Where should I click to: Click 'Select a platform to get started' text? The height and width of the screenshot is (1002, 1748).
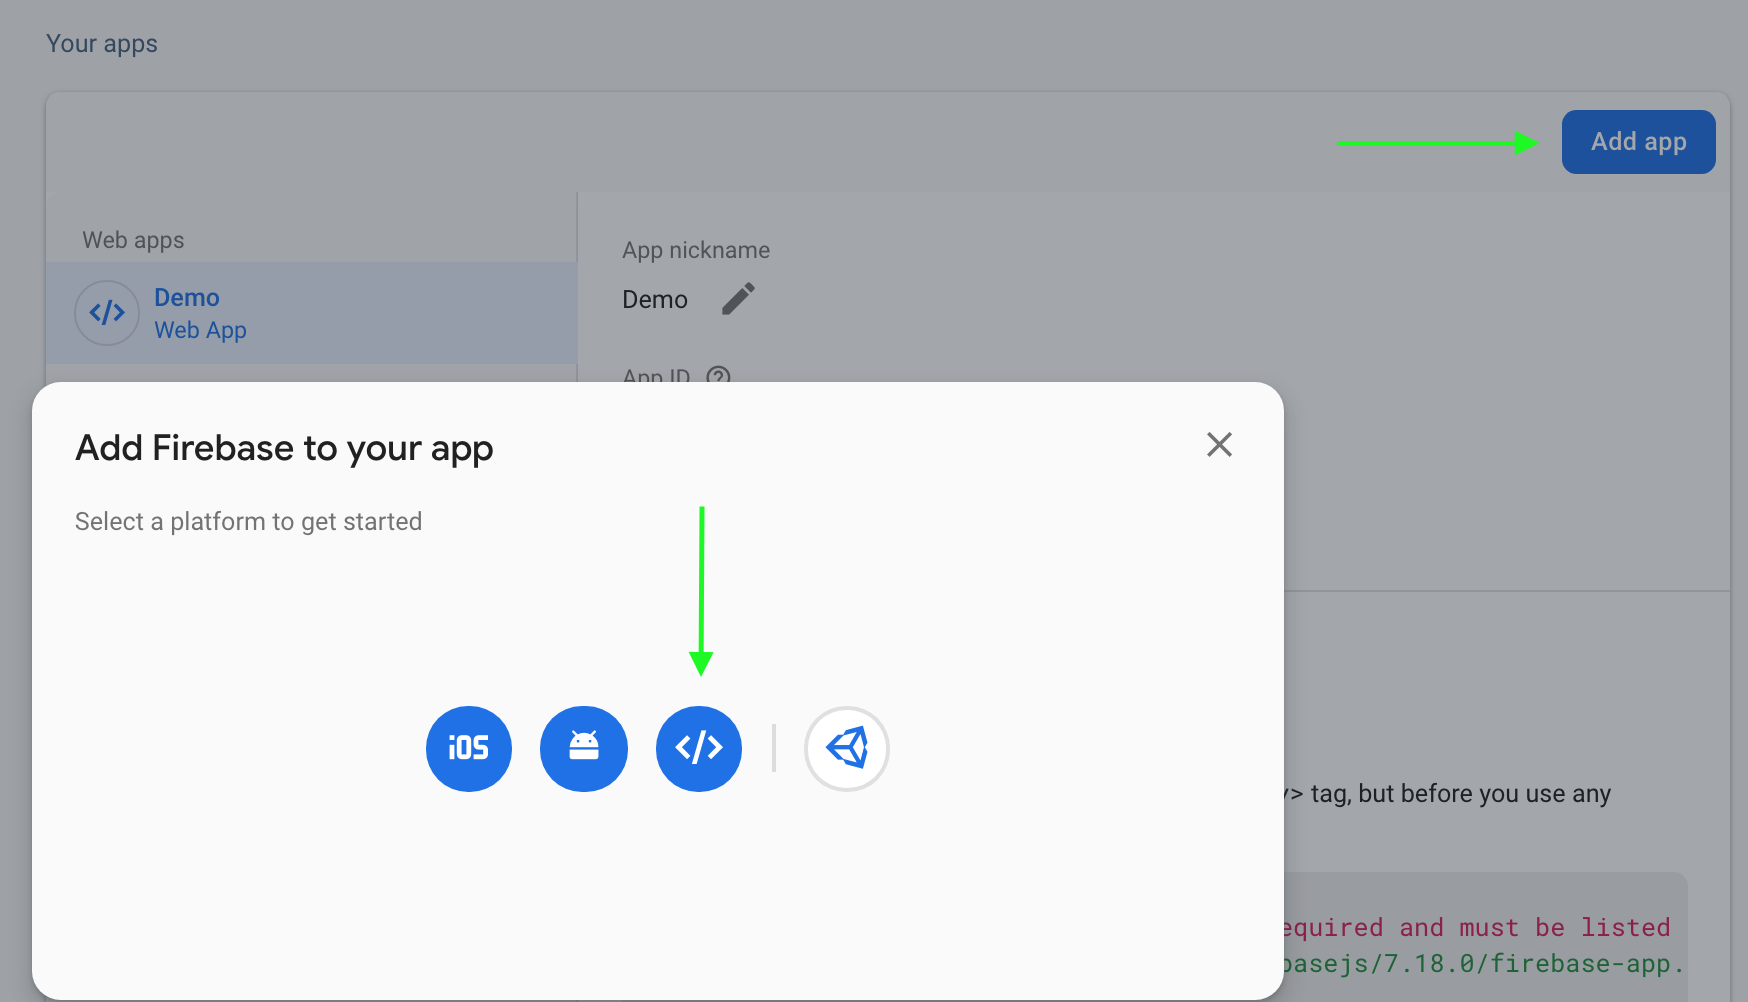tap(249, 522)
